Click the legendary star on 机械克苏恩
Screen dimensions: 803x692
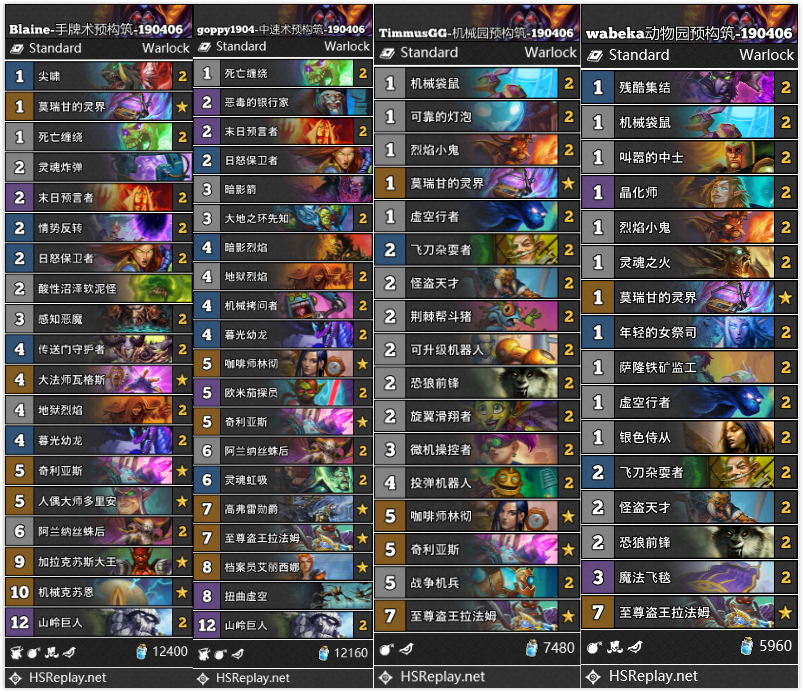pos(182,593)
